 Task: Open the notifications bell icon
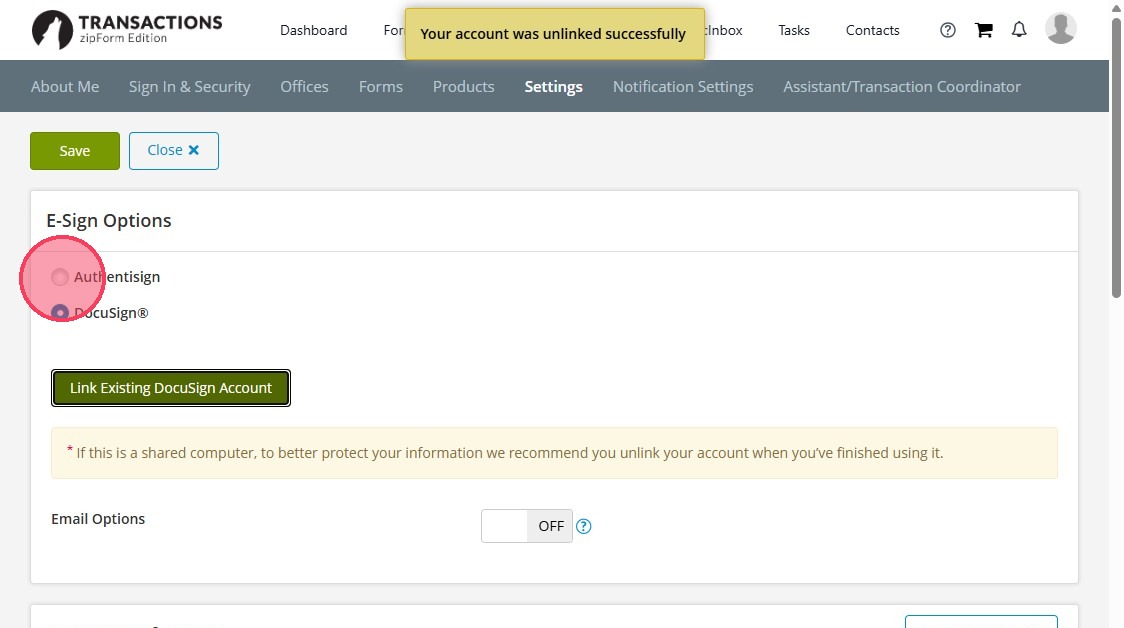[1019, 30]
